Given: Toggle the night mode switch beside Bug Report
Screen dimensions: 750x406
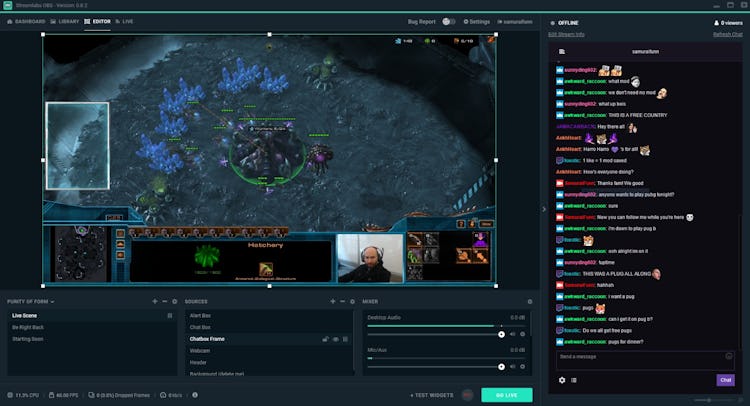Looking at the screenshot, I should click(449, 22).
